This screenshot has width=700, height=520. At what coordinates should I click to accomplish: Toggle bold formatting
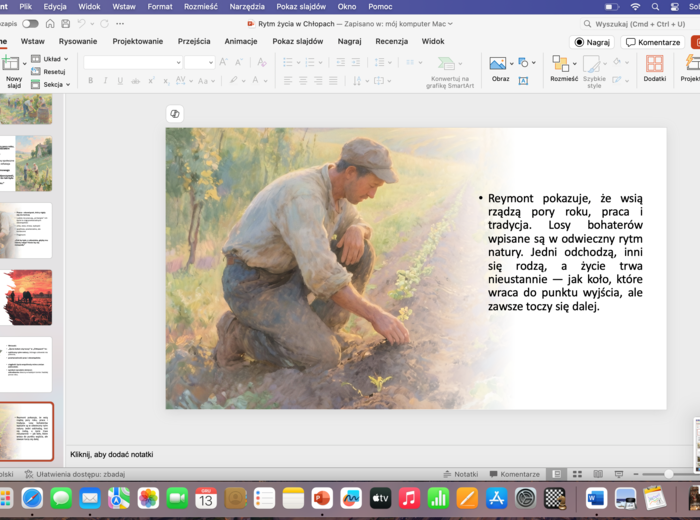point(91,81)
